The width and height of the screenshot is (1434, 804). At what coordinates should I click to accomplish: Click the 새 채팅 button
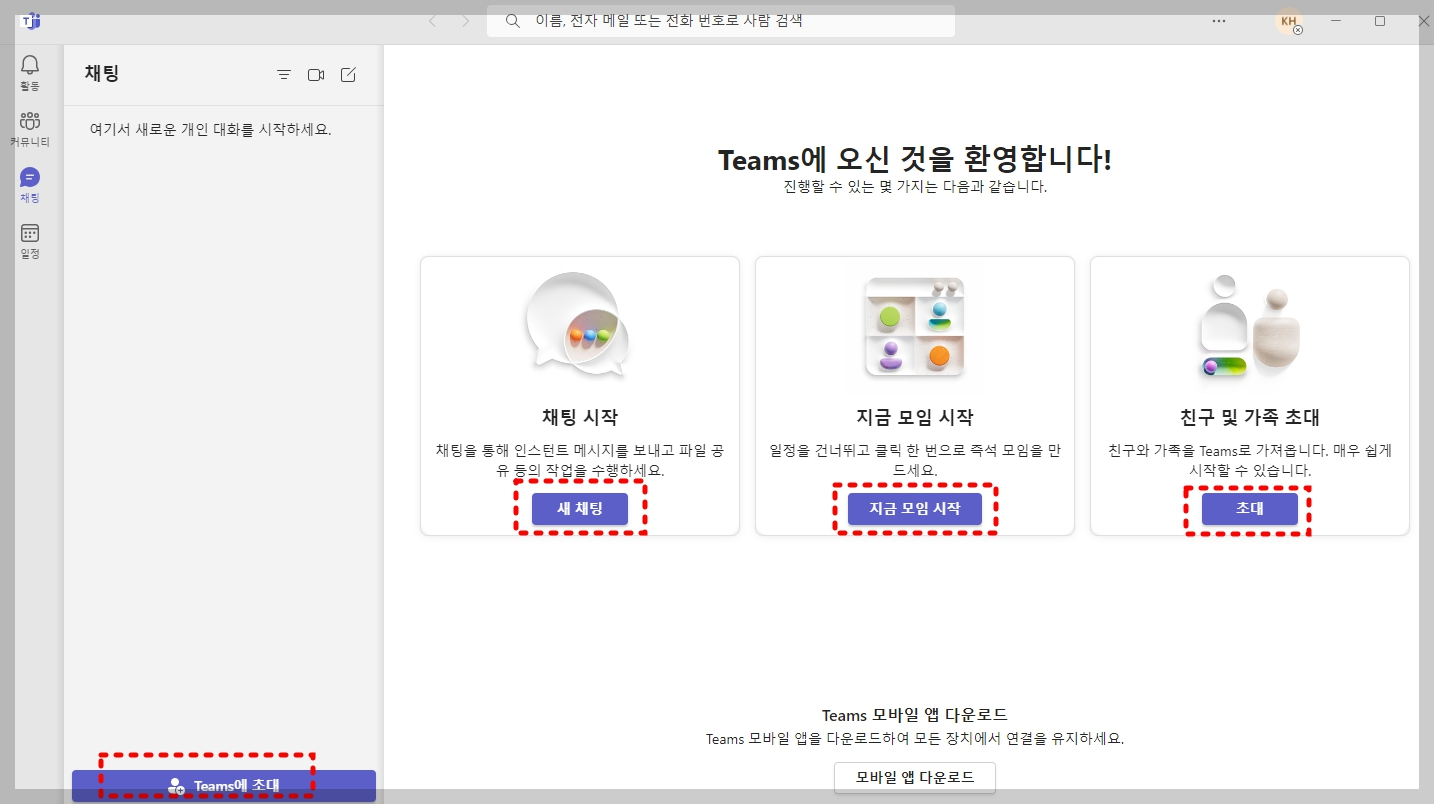[580, 509]
